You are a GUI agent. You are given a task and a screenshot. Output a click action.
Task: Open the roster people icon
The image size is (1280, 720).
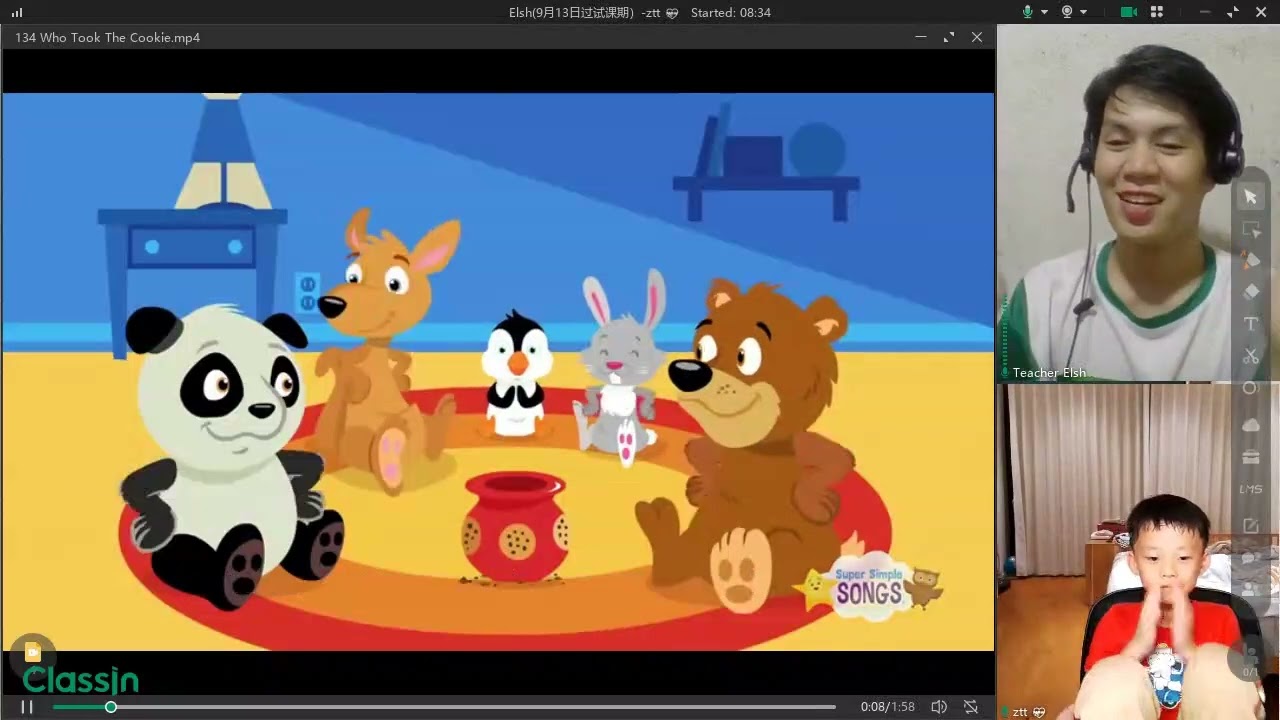[x=1250, y=590]
